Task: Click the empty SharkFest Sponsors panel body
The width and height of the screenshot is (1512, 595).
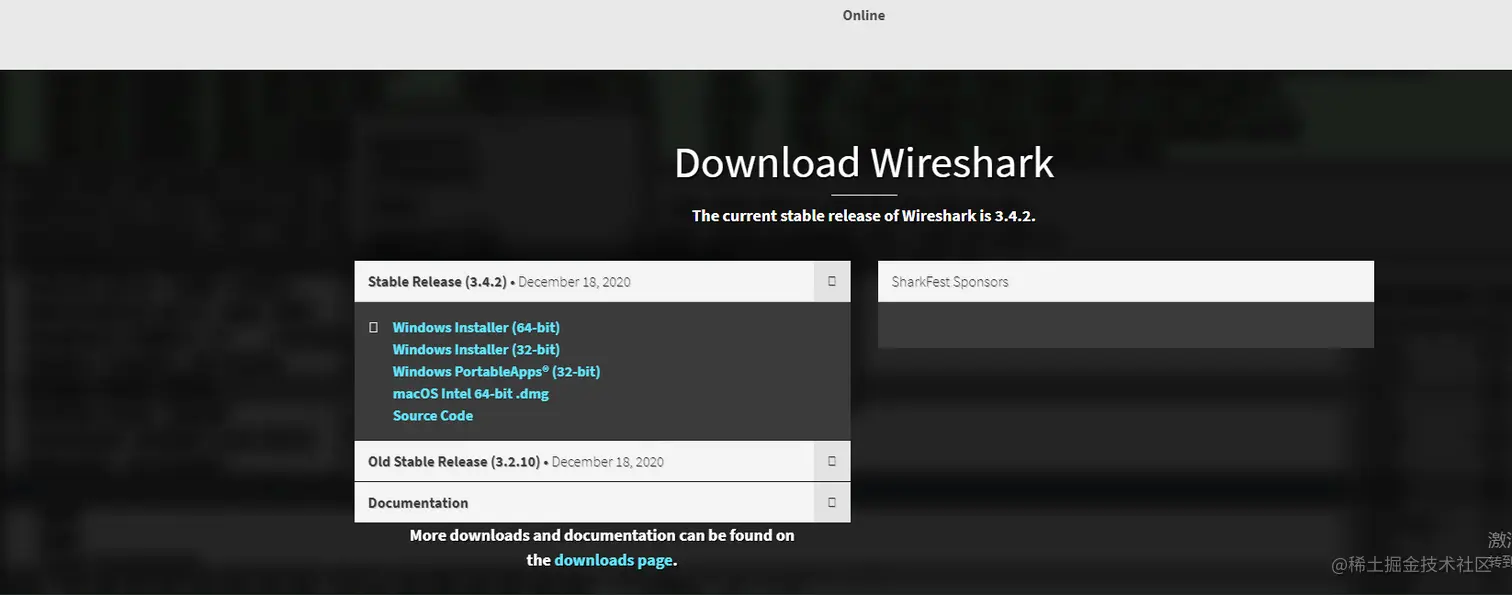Action: point(1126,325)
